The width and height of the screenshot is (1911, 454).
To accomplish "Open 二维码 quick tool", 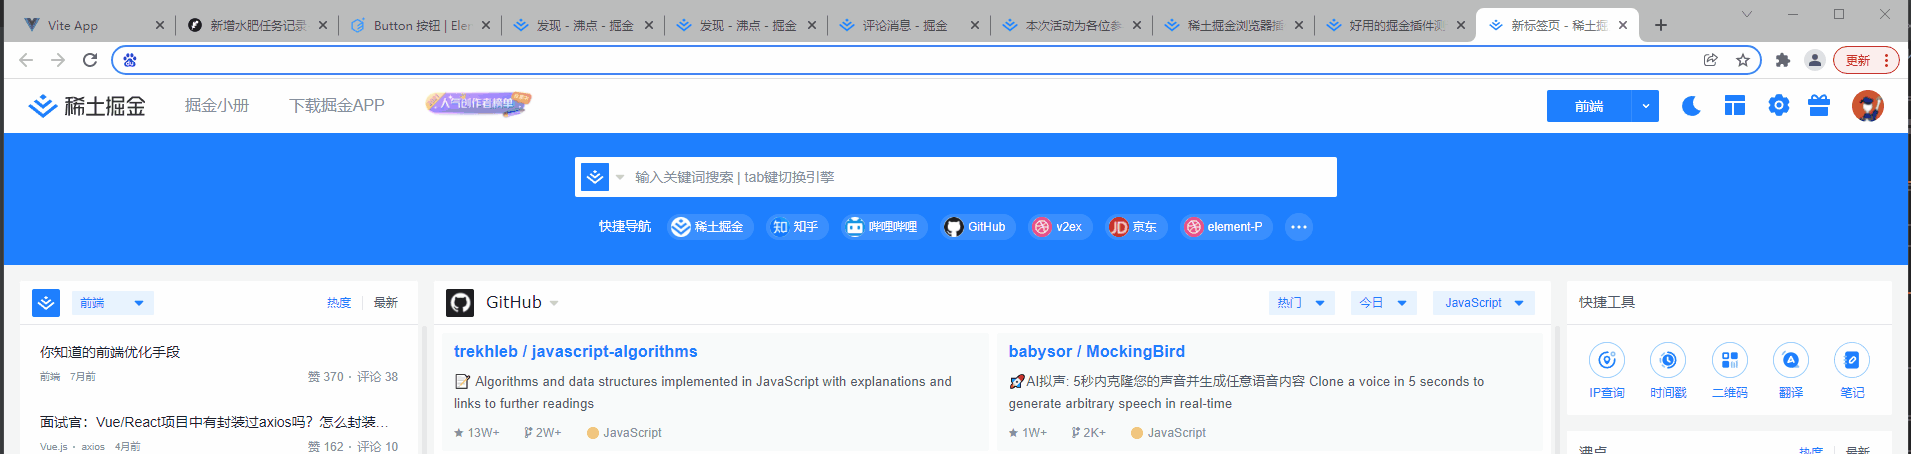I will click(1730, 371).
